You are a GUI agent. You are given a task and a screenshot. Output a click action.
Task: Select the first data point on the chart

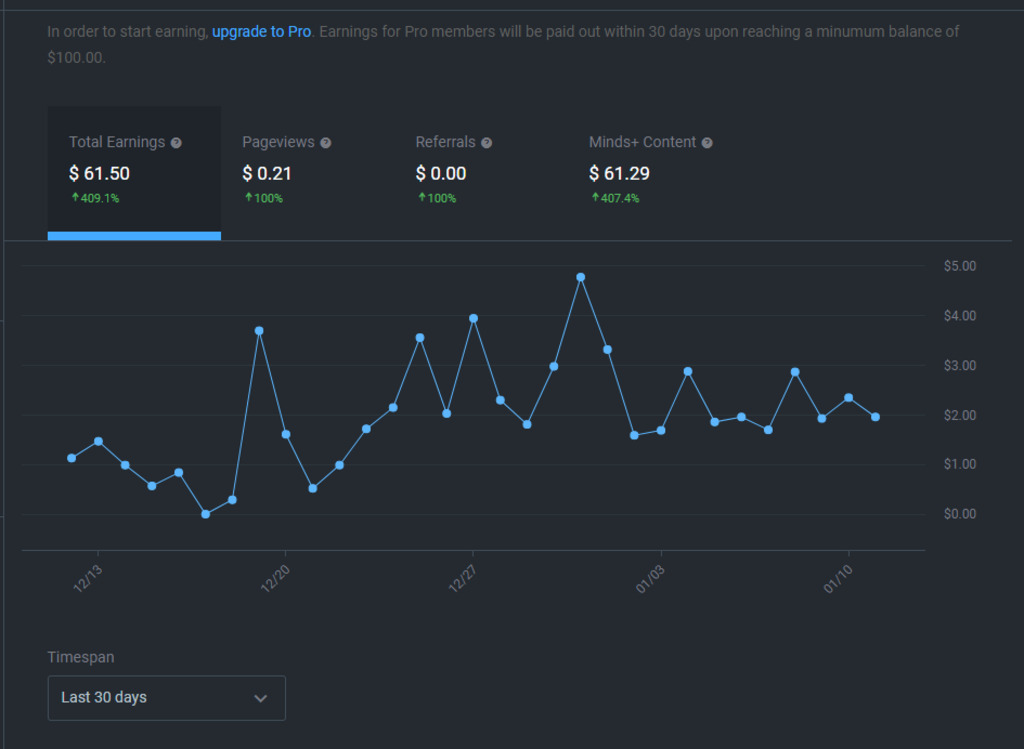pos(71,458)
